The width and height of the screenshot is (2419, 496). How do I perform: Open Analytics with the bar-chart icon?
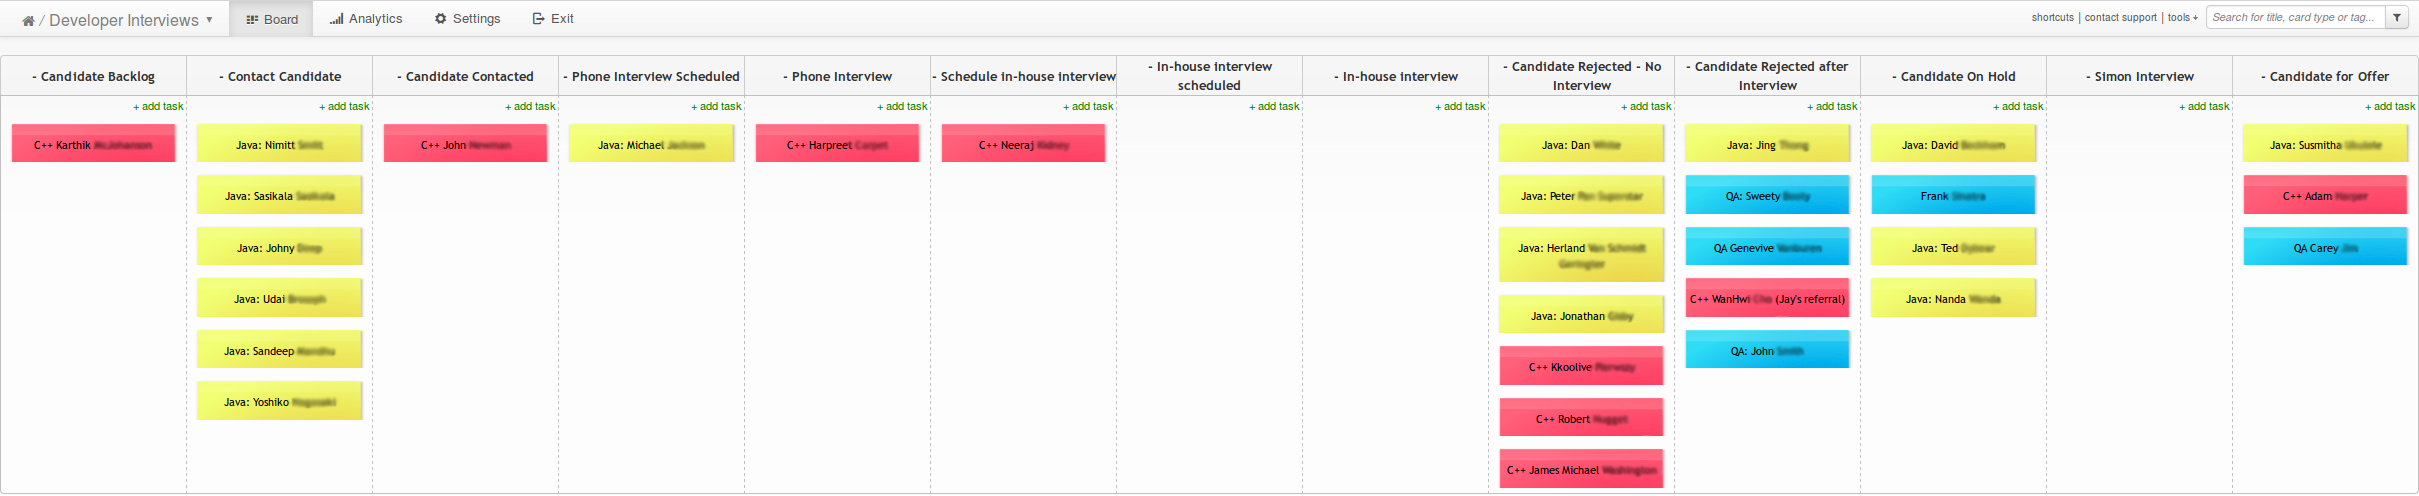pyautogui.click(x=337, y=18)
